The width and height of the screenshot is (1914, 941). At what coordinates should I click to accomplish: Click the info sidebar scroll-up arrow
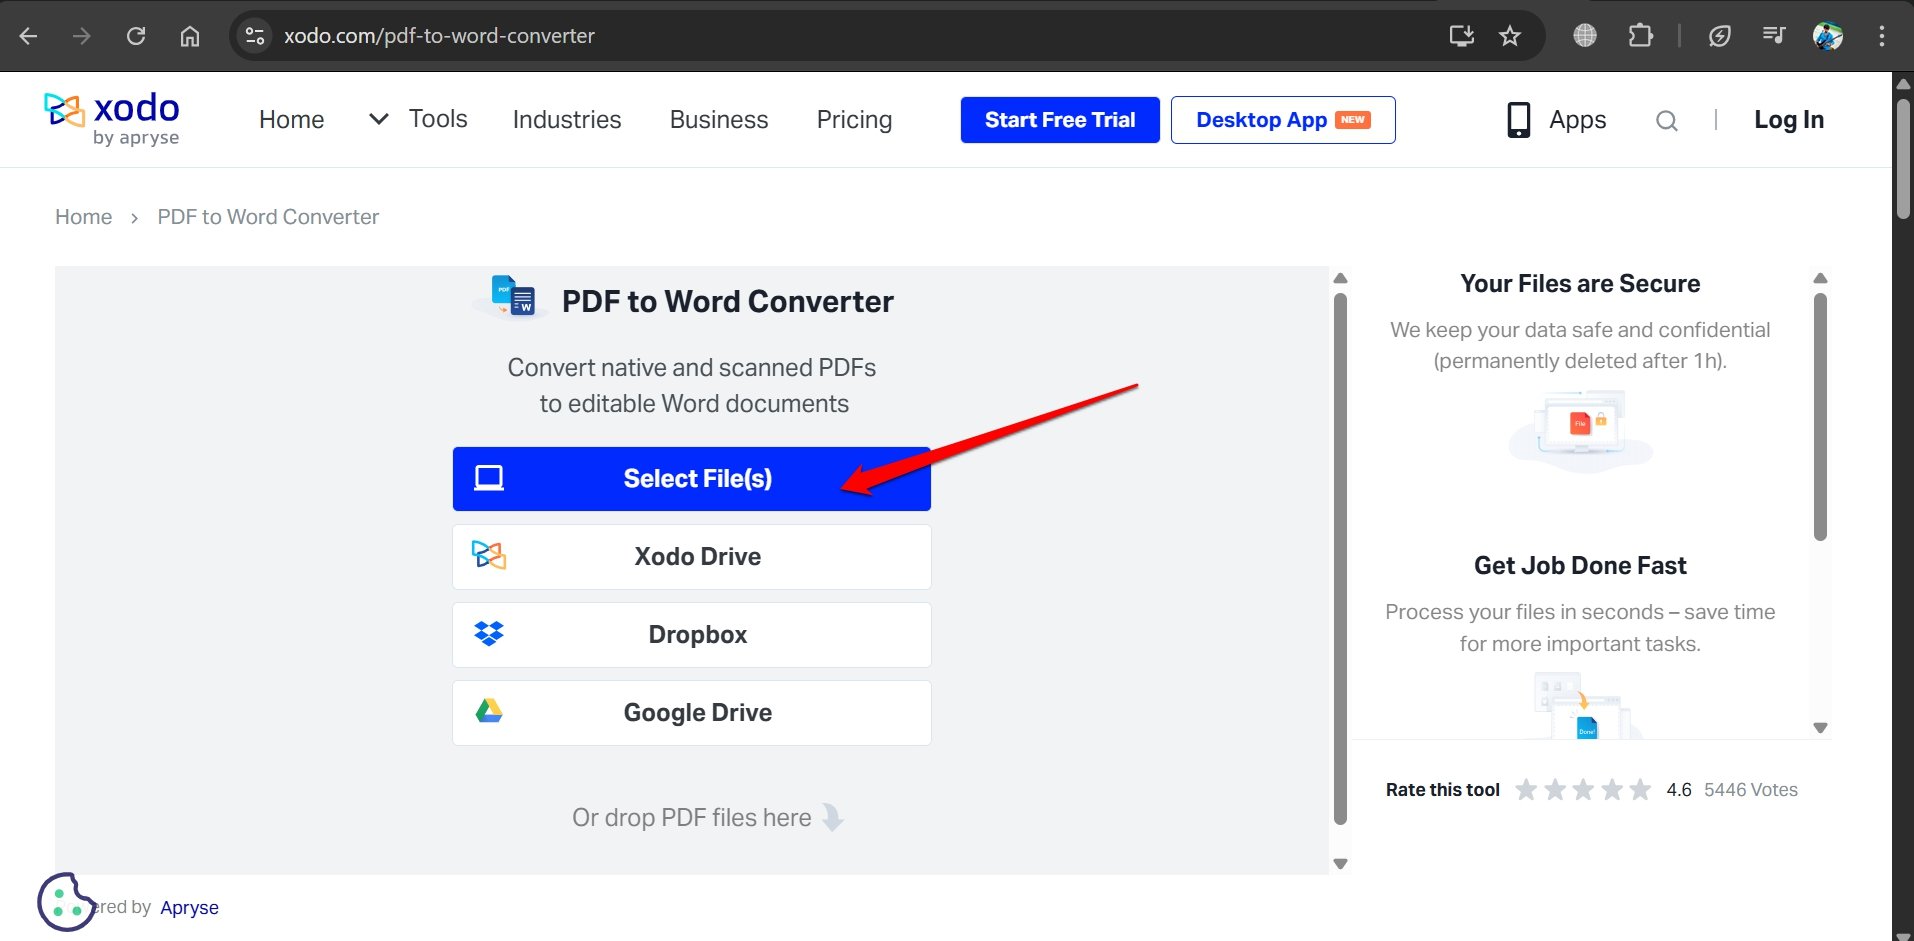1821,278
